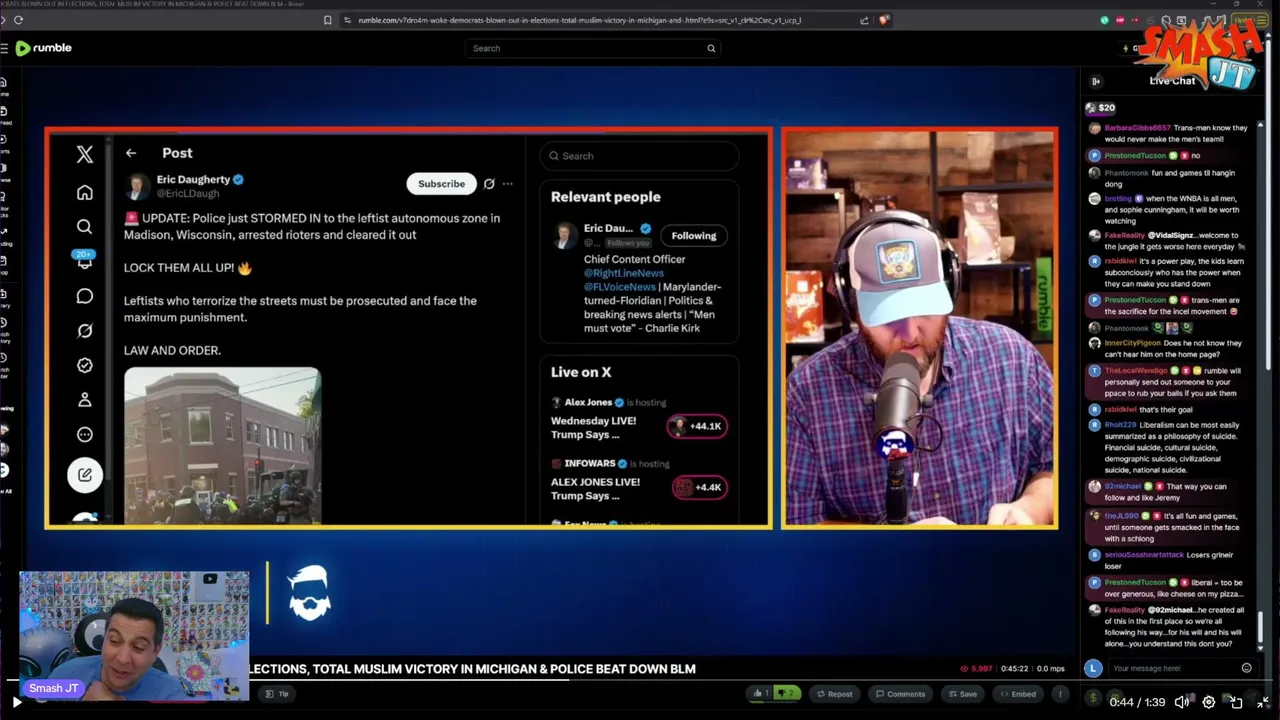Open X notifications bell icon

point(85,261)
